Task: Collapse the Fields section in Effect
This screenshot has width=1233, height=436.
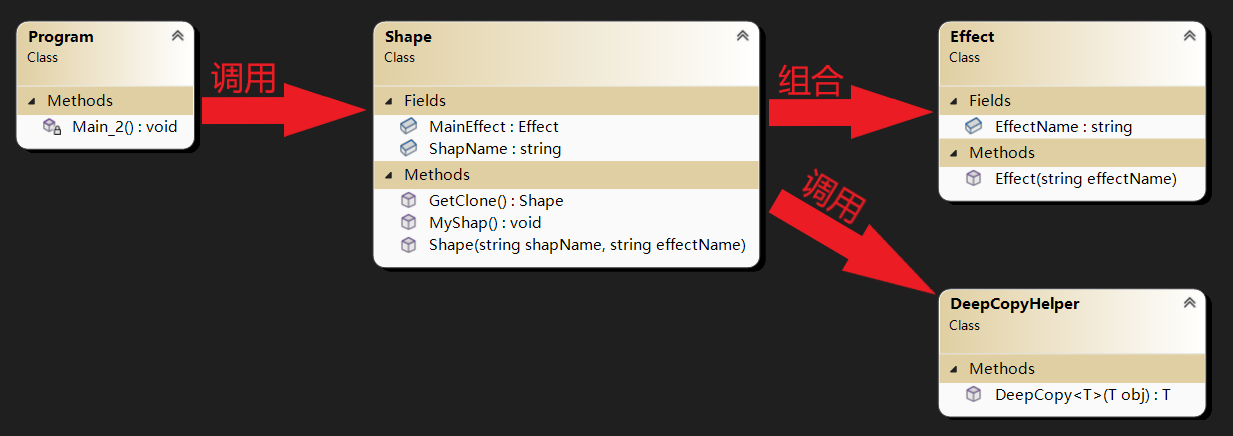Action: 954,101
